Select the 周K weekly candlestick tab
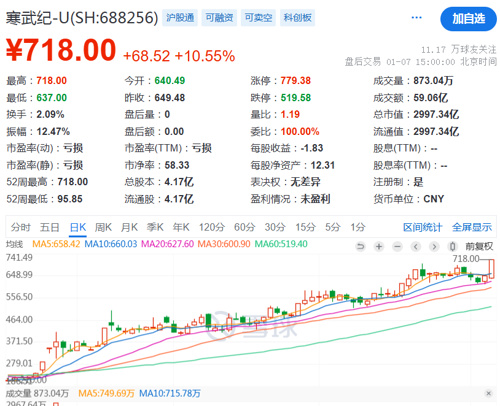 103,227
